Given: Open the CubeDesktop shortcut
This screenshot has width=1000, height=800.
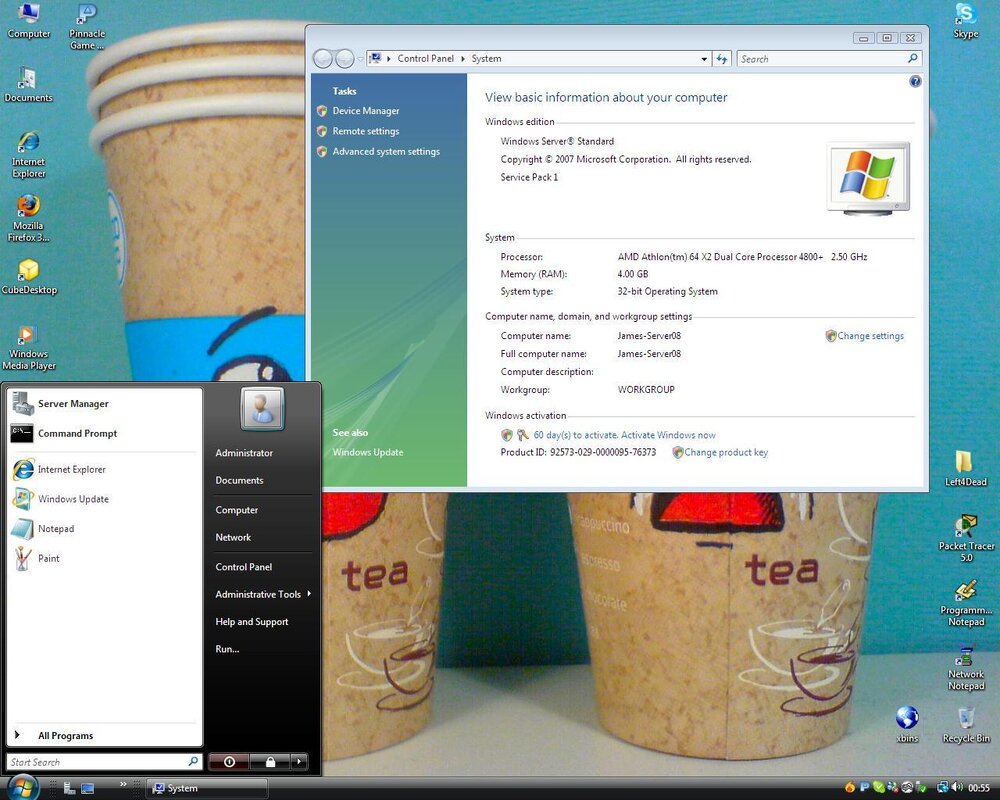Looking at the screenshot, I should pos(29,277).
